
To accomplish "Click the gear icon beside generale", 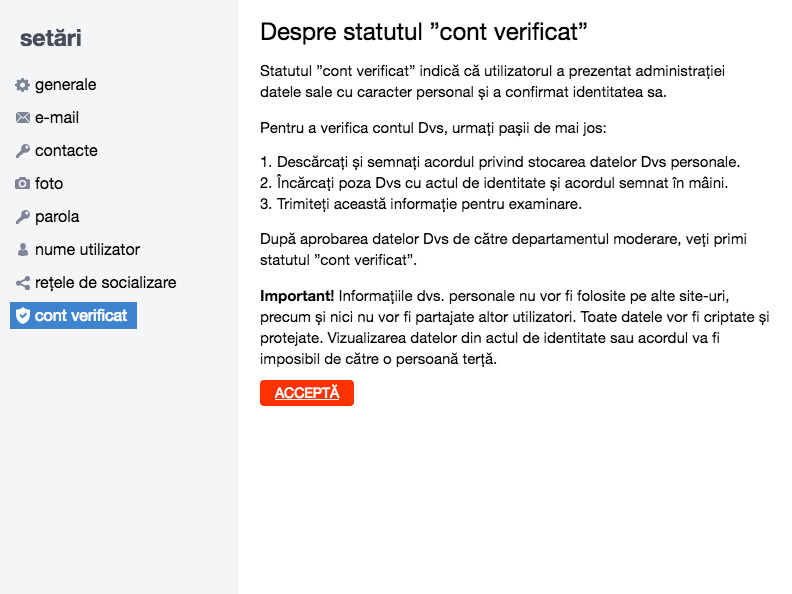I will (x=22, y=85).
